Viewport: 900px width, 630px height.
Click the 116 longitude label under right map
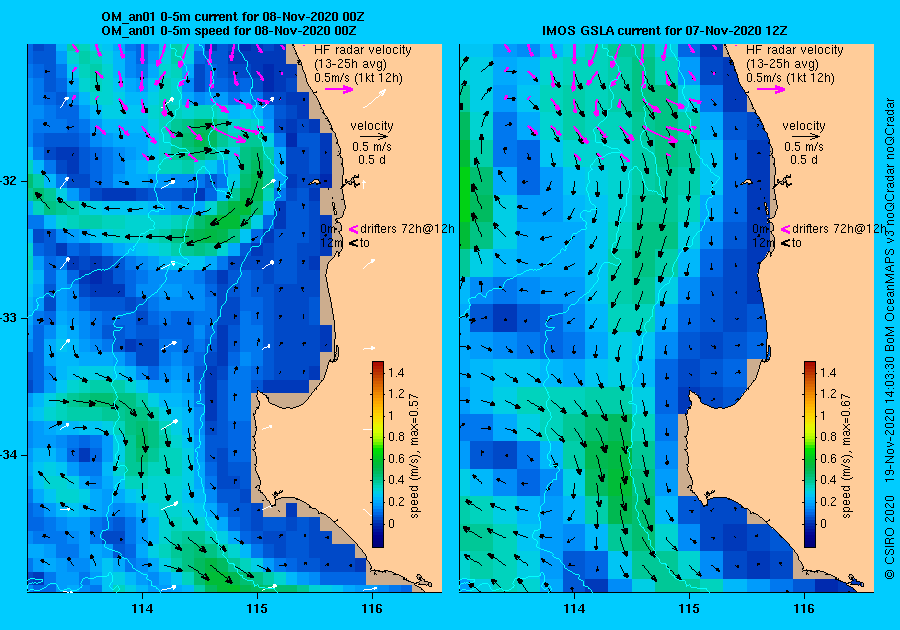(804, 609)
